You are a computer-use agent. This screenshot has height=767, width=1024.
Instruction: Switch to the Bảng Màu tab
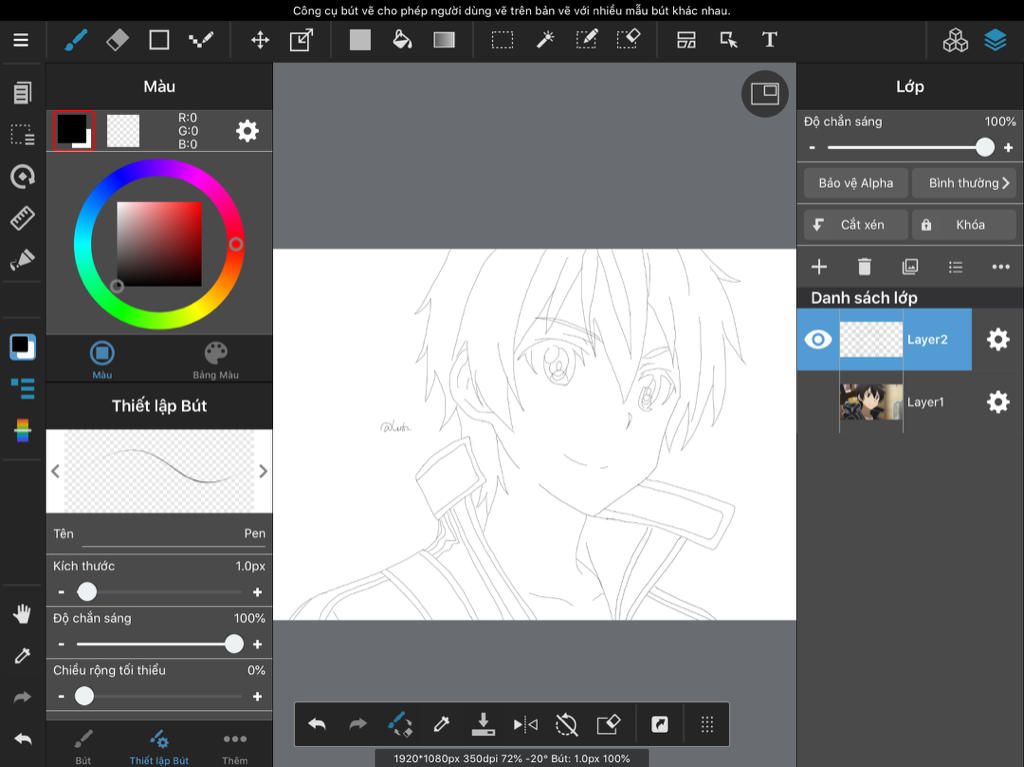point(216,360)
